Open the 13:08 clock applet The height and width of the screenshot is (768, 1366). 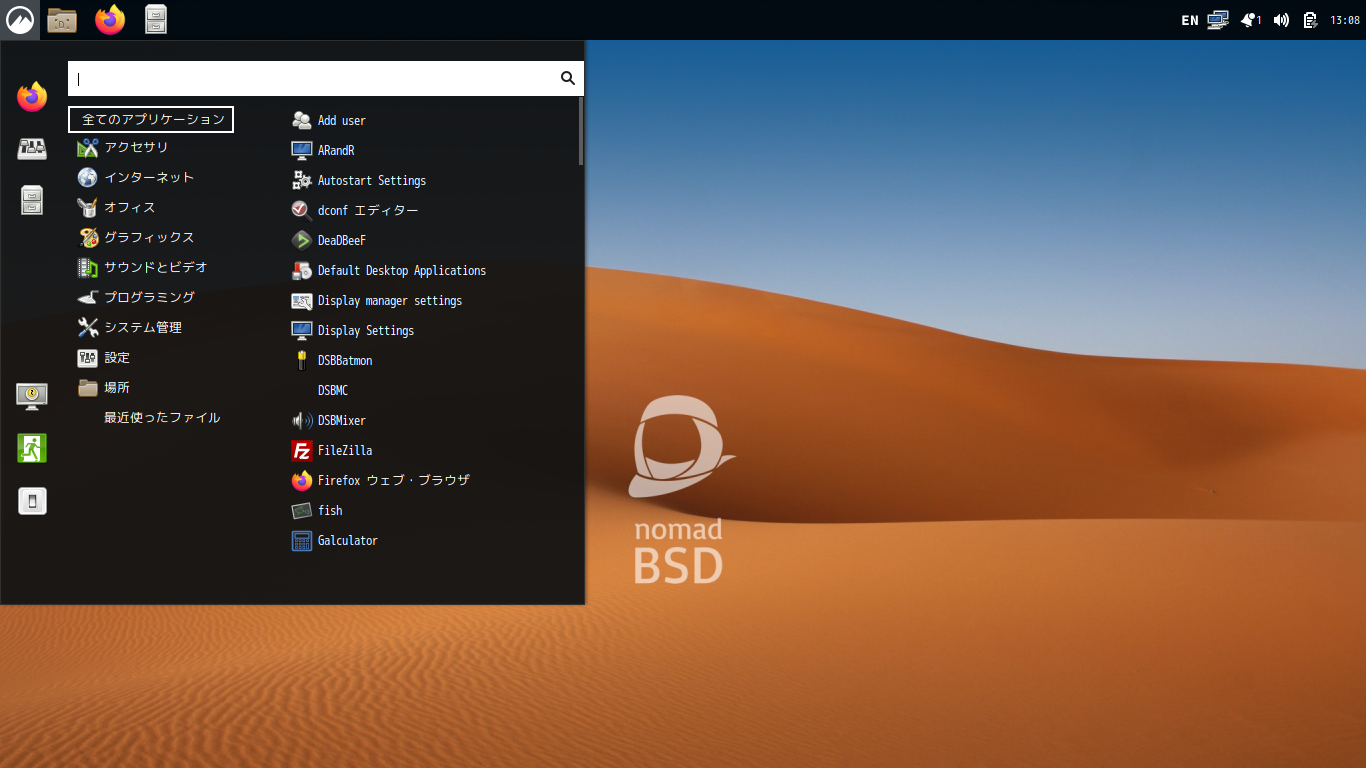click(1344, 20)
